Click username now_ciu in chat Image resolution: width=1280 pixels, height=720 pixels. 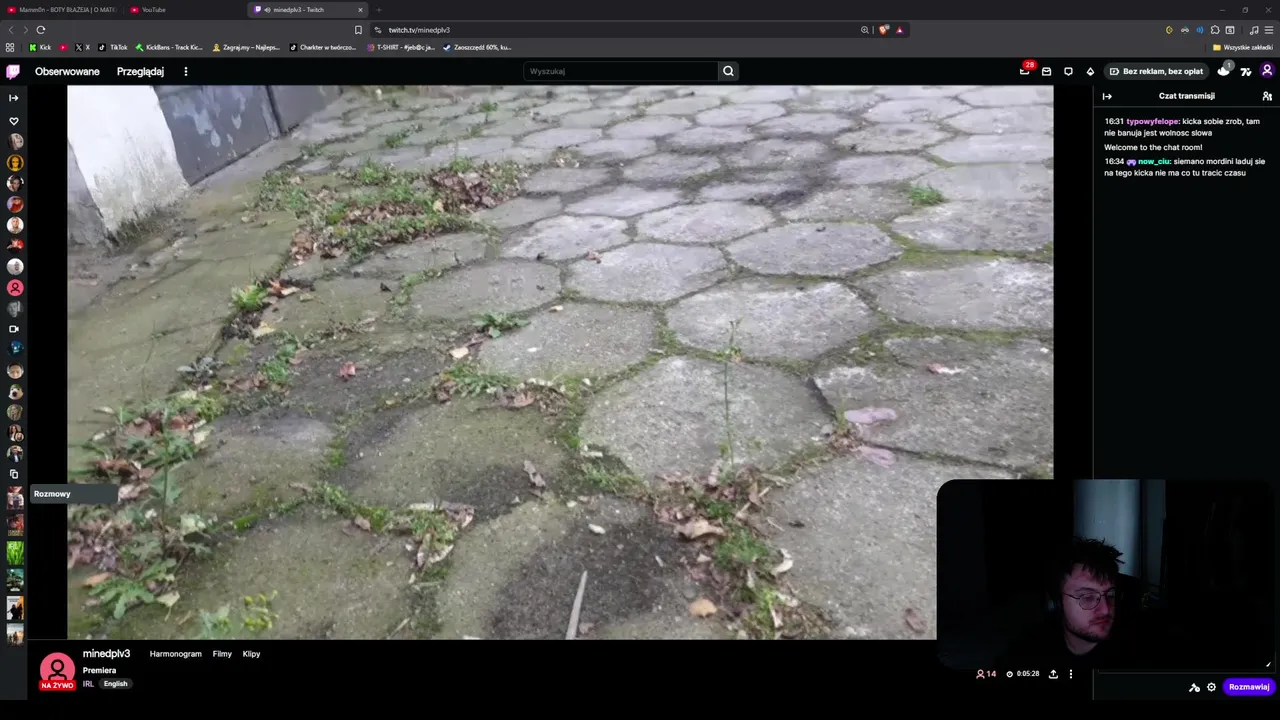click(1154, 161)
